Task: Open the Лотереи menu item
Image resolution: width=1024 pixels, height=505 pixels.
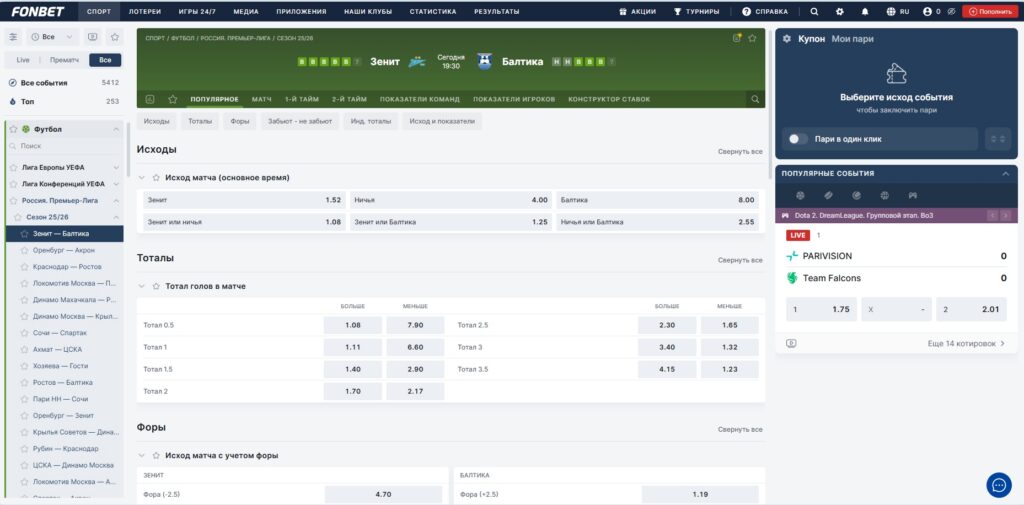Action: point(145,11)
